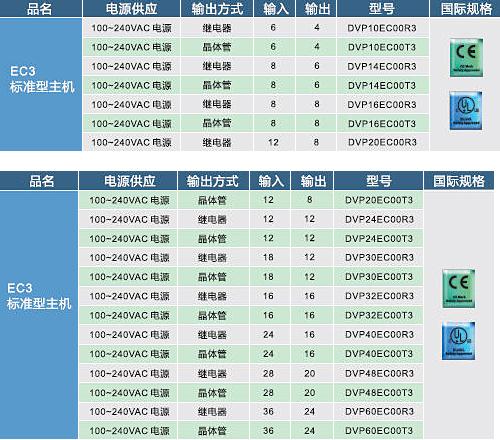Click the EC3 标准型主机 label in lower table
The image size is (500, 440).
click(39, 296)
